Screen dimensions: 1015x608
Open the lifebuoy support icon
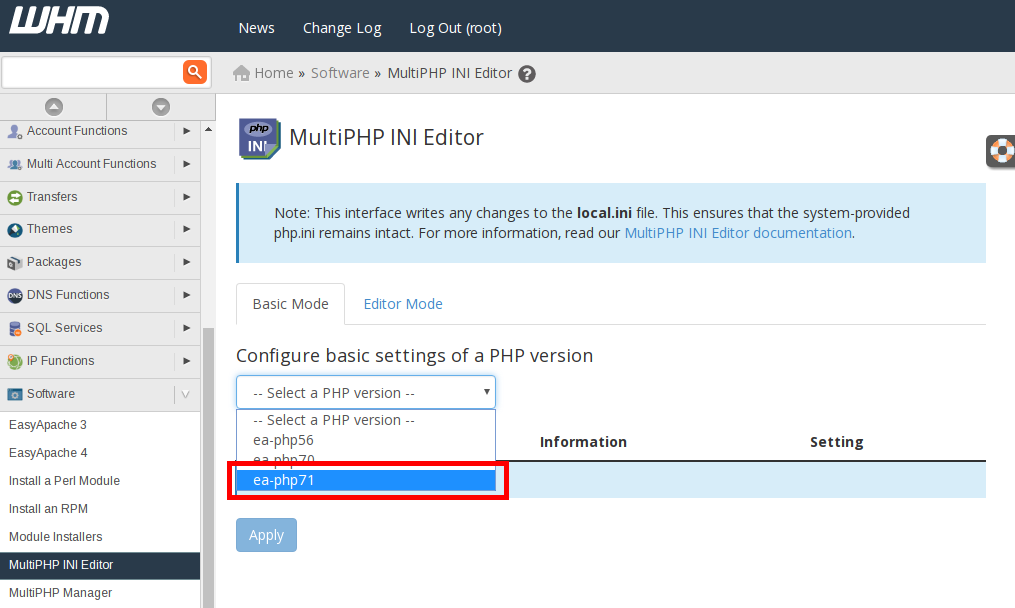click(1001, 152)
